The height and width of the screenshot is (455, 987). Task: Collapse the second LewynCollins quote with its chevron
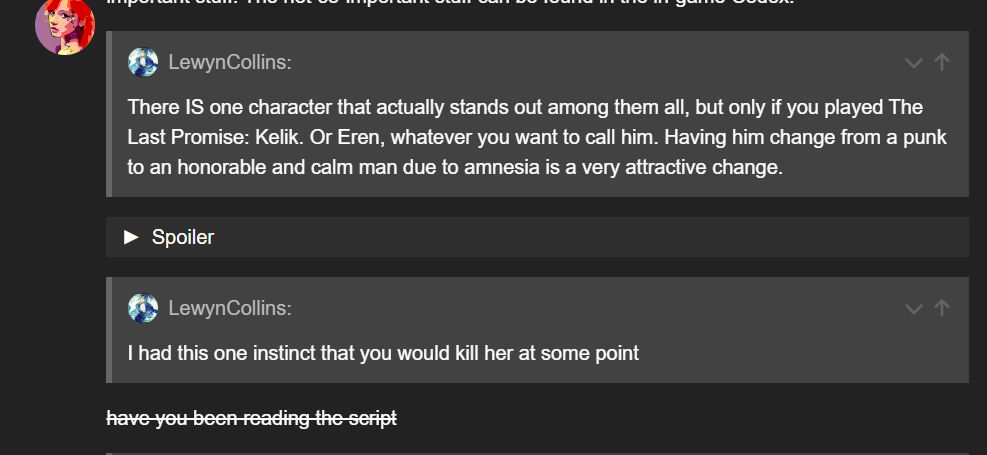click(913, 308)
